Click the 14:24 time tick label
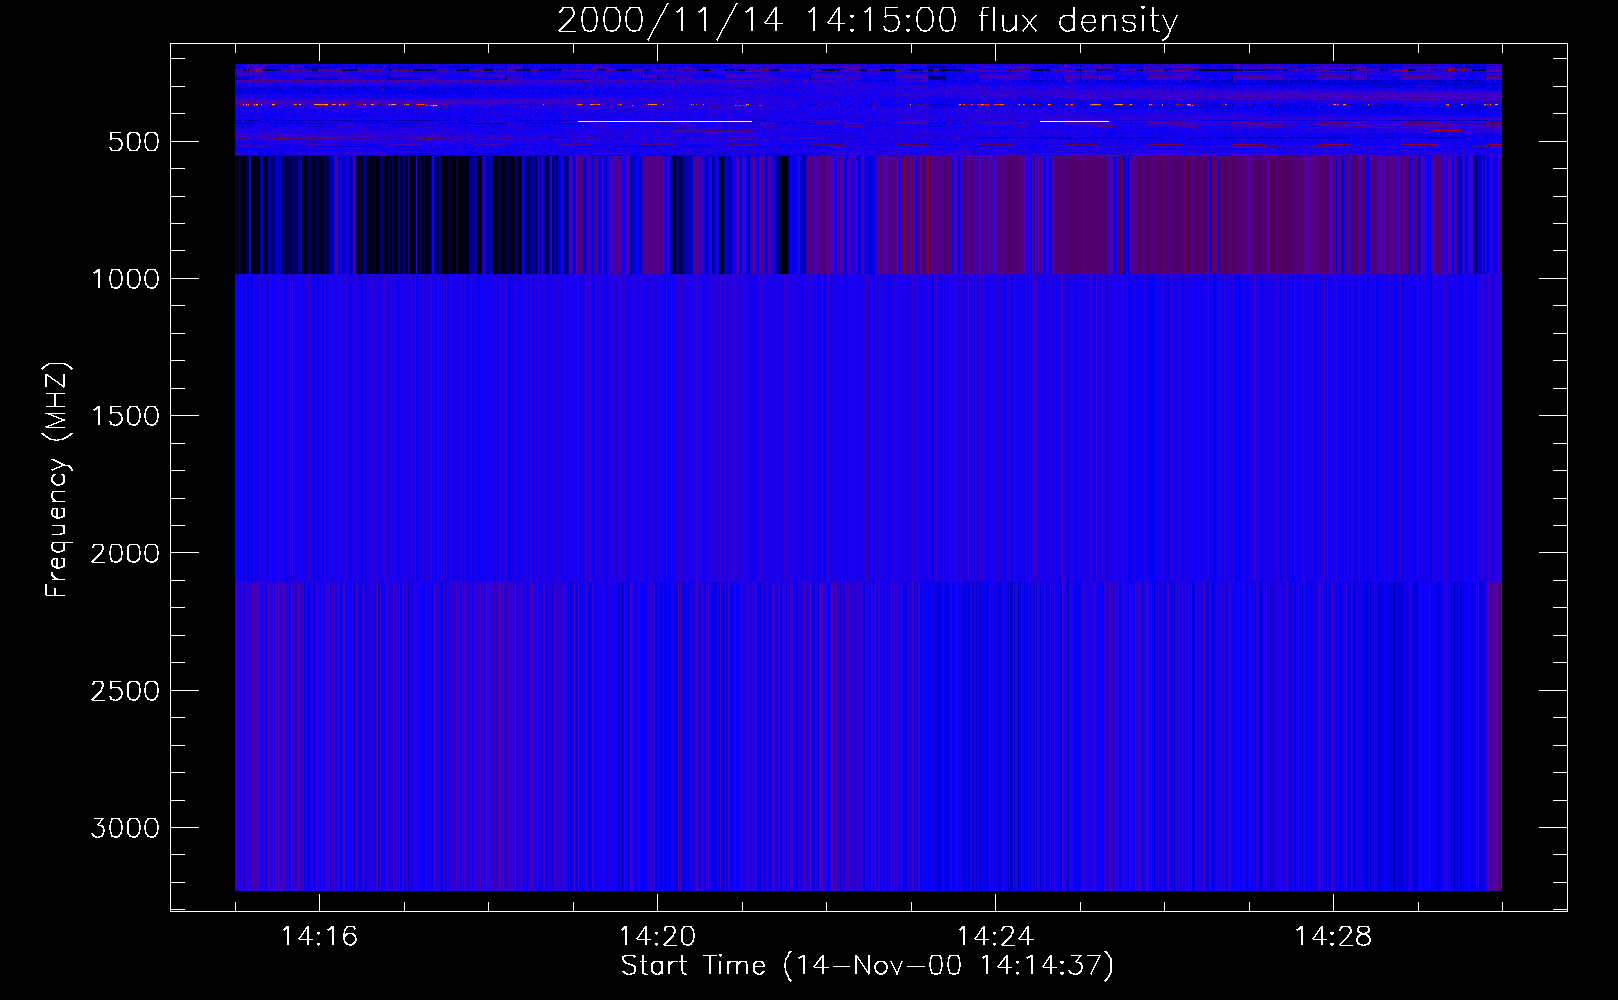 pyautogui.click(x=995, y=937)
